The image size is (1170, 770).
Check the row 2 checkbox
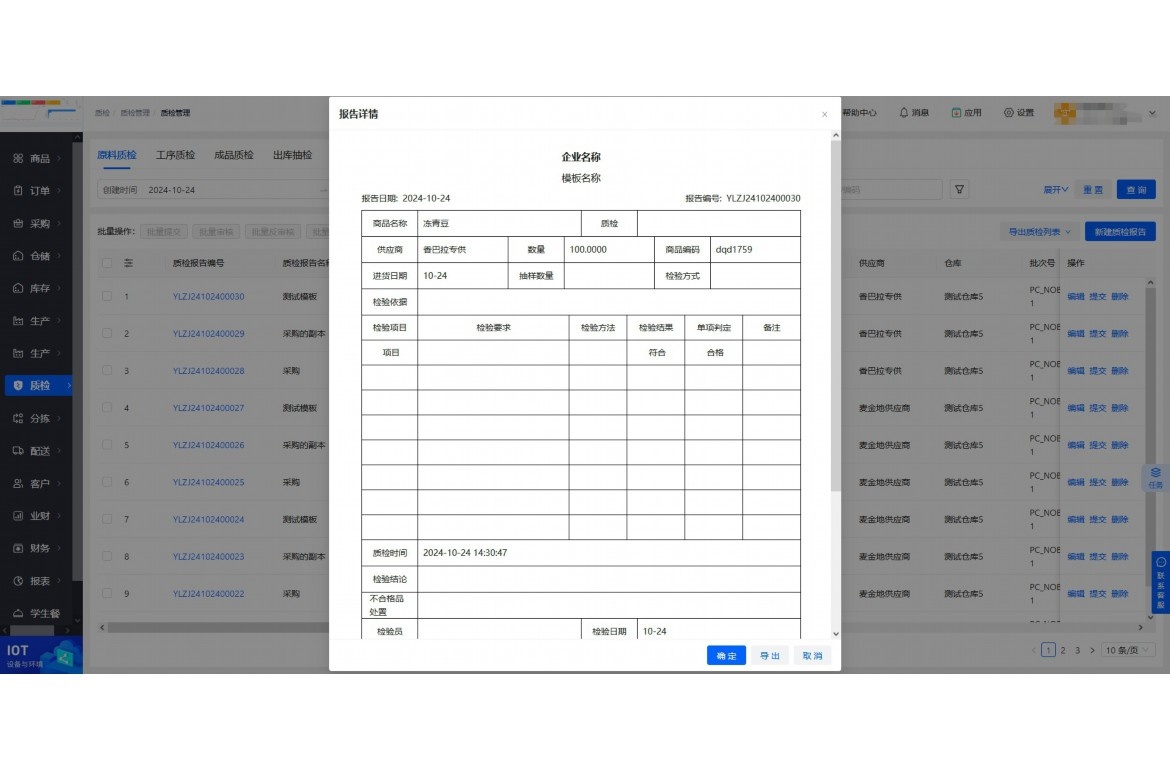[107, 334]
